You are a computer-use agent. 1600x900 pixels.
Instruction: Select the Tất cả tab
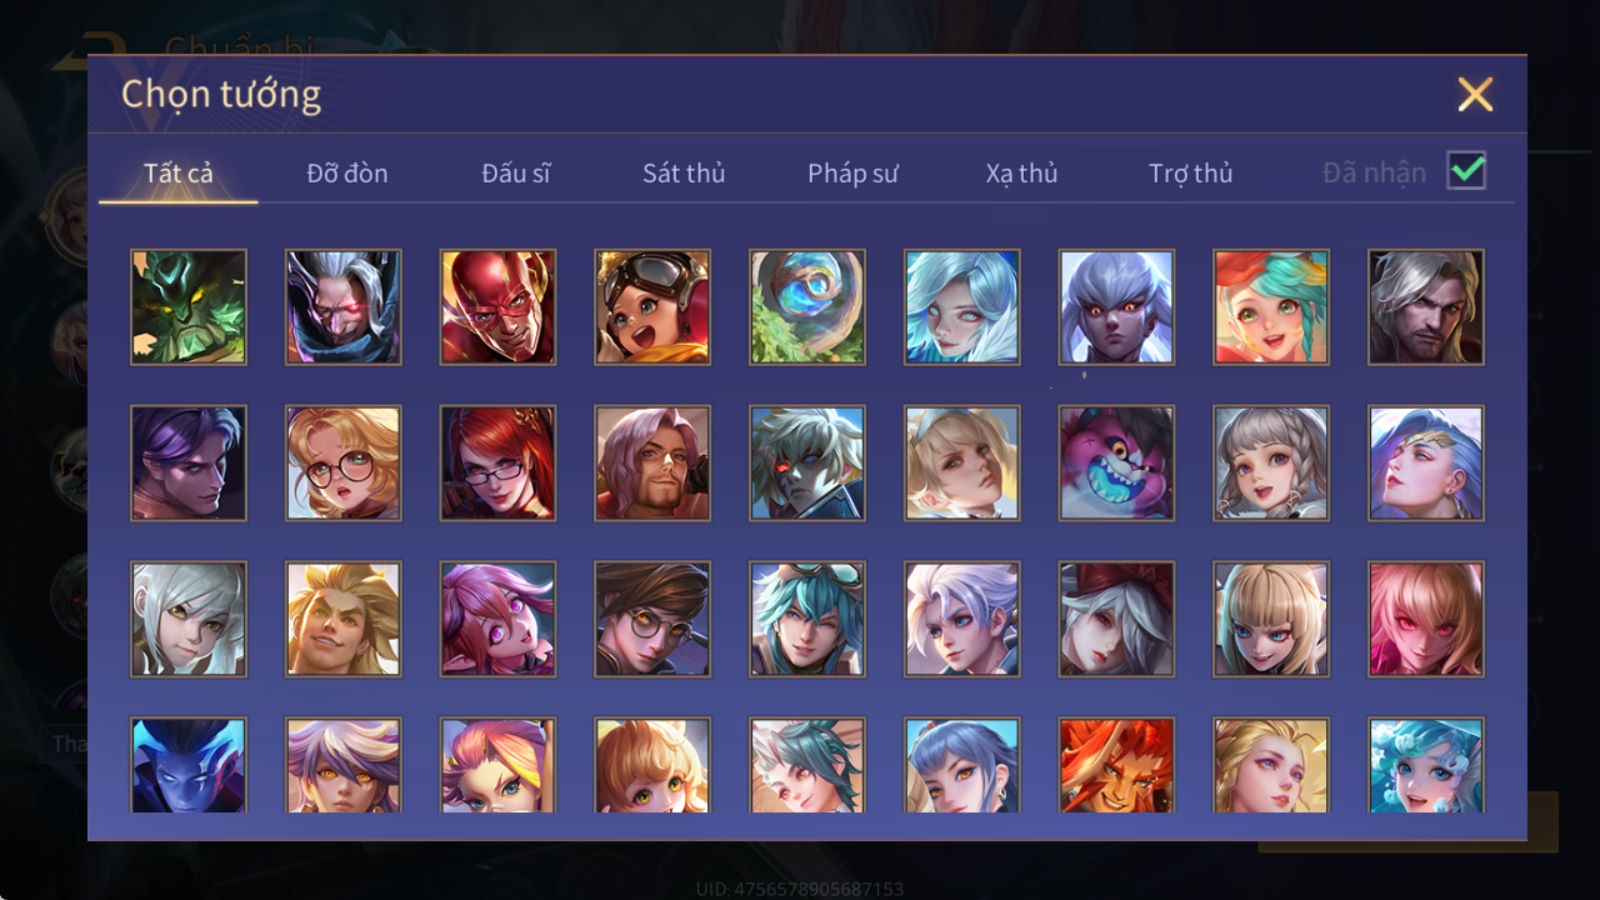[x=178, y=173]
